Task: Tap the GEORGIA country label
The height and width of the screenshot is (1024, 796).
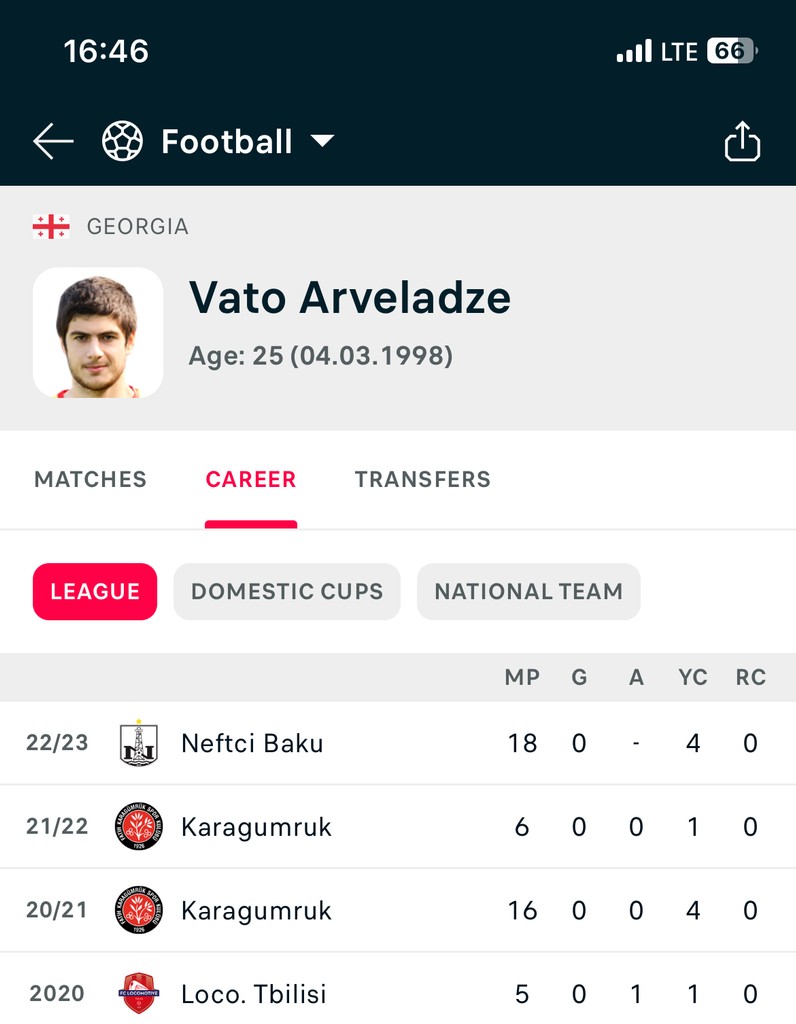Action: point(138,227)
